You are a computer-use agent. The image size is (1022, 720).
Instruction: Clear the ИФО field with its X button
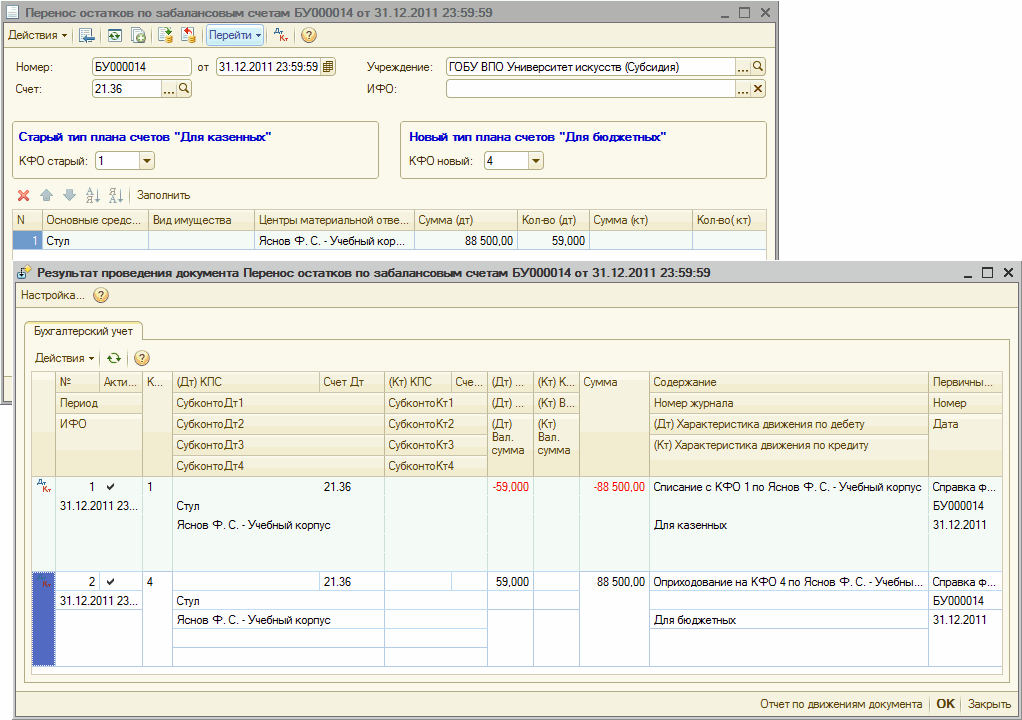(758, 89)
